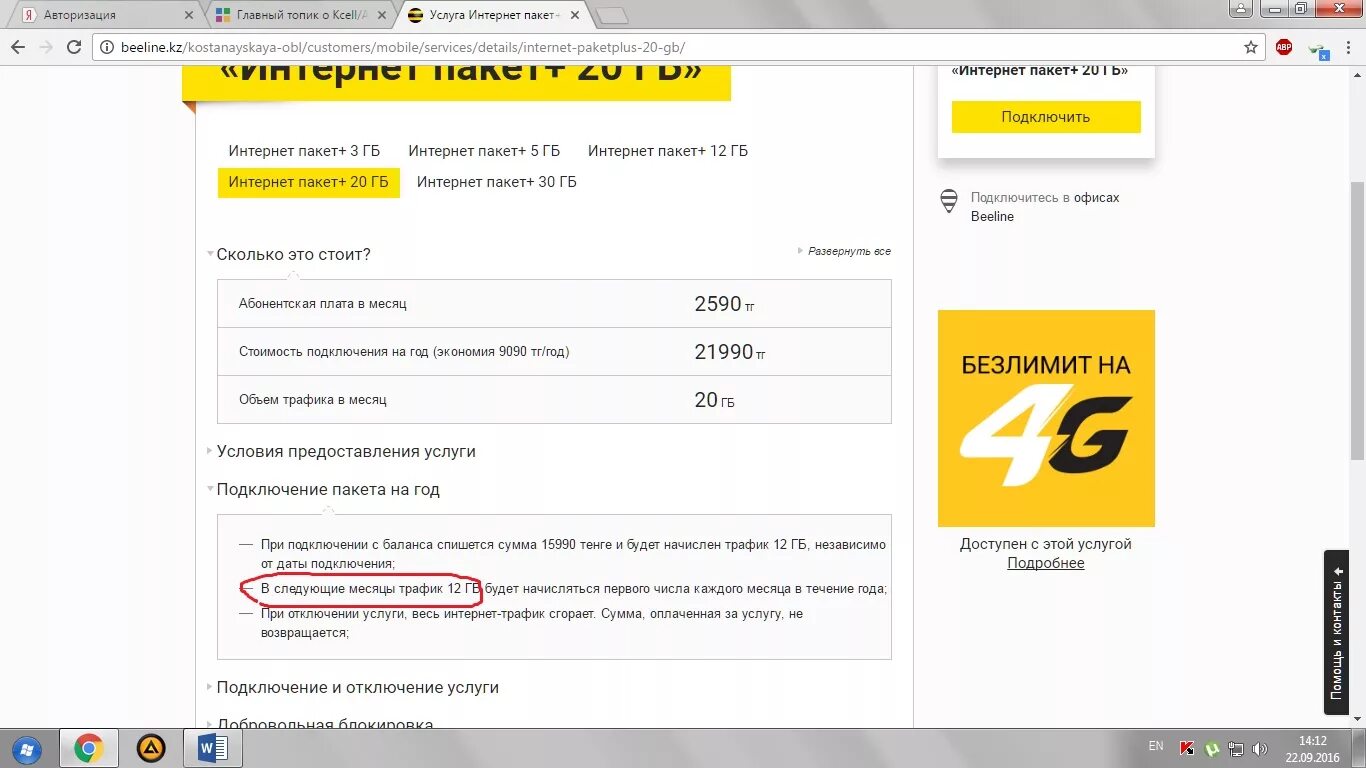Expand Добровольная блокировка section
Image resolution: width=1366 pixels, height=768 pixels.
tap(325, 722)
